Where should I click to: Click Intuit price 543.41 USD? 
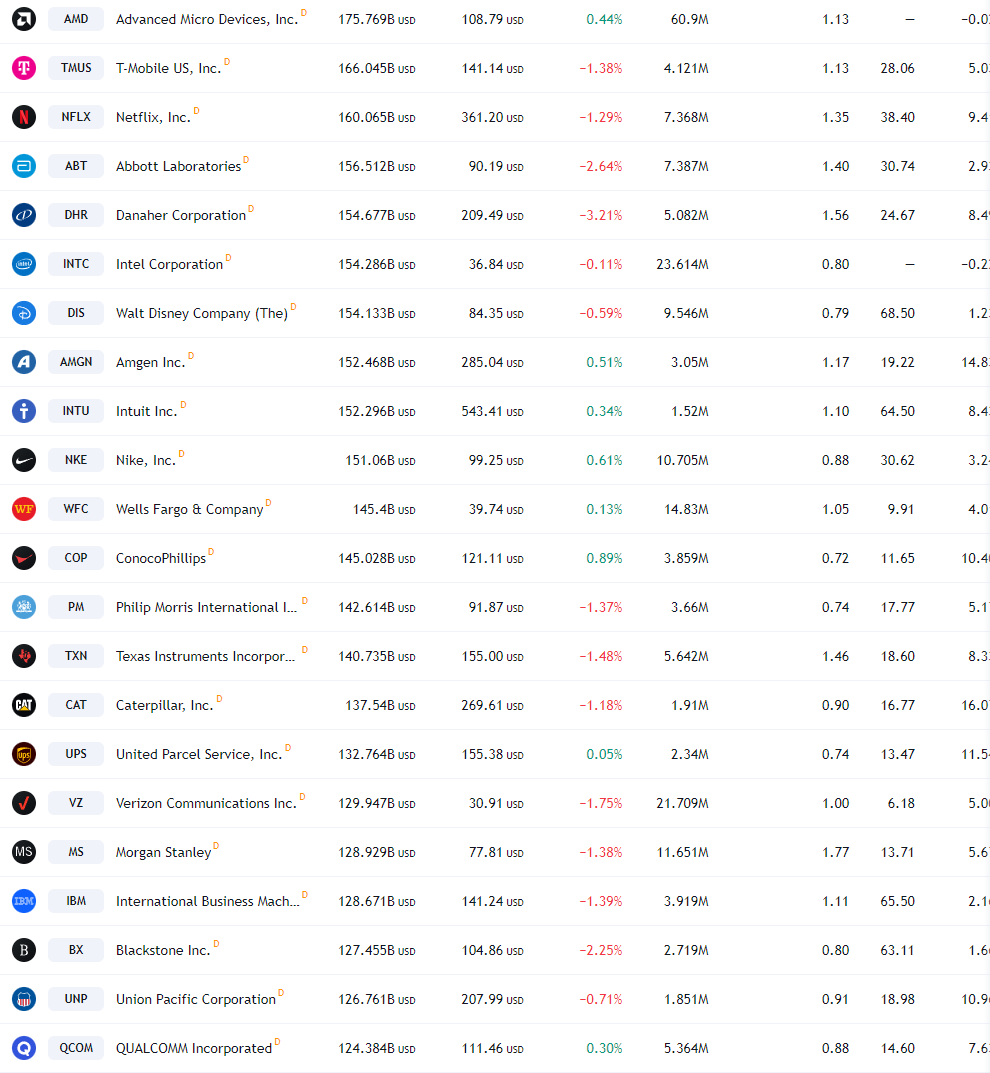(x=493, y=411)
